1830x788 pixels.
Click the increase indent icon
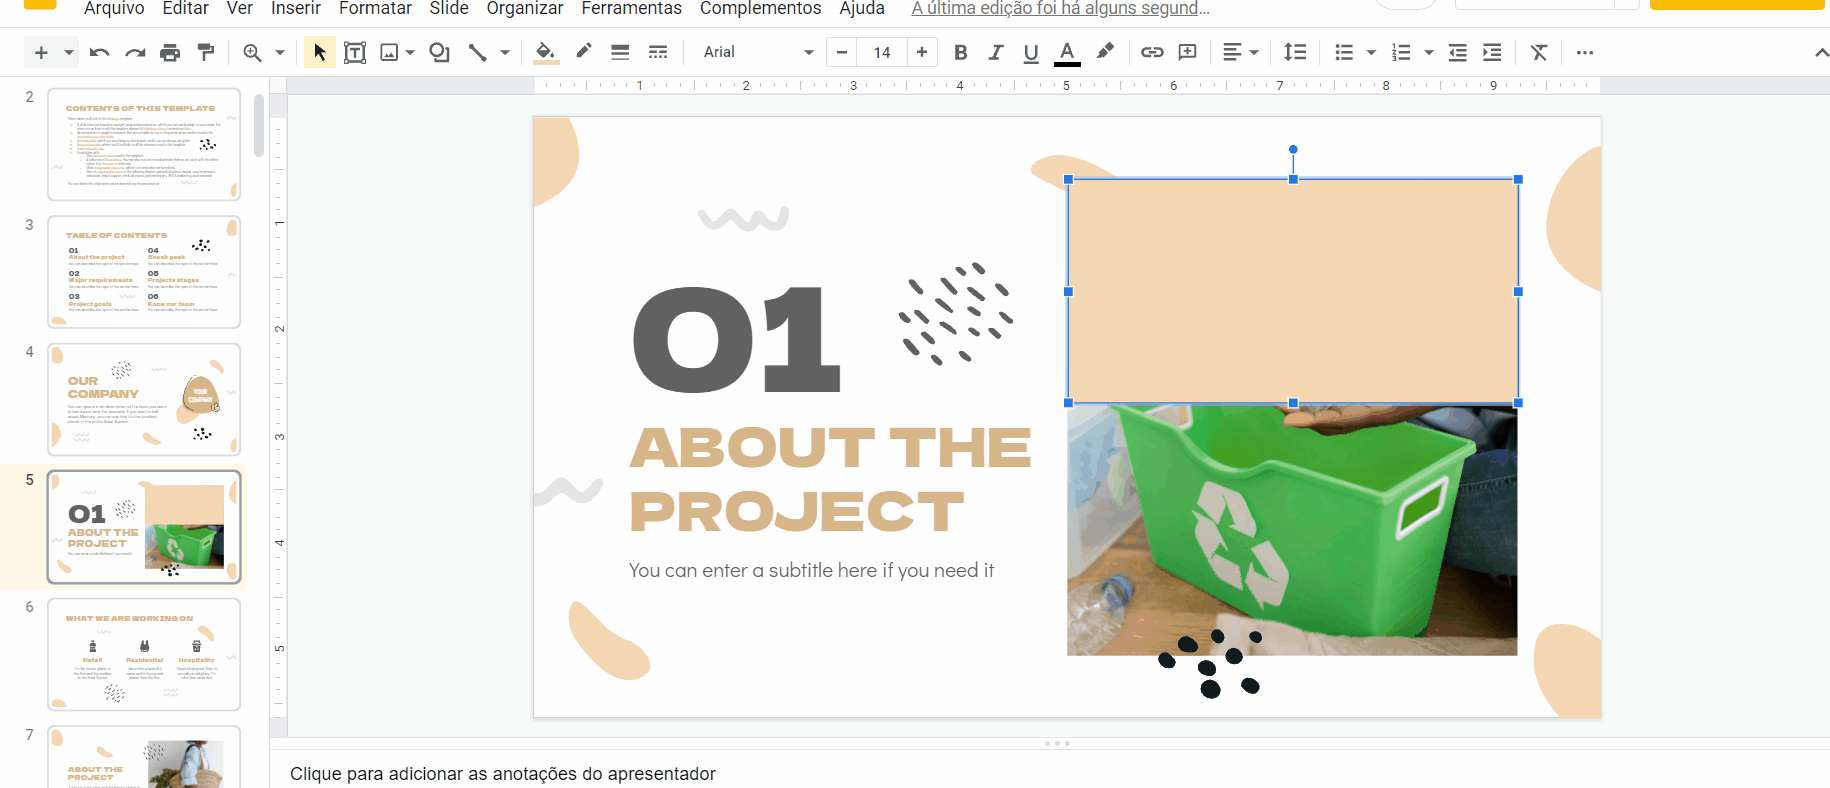click(x=1492, y=52)
